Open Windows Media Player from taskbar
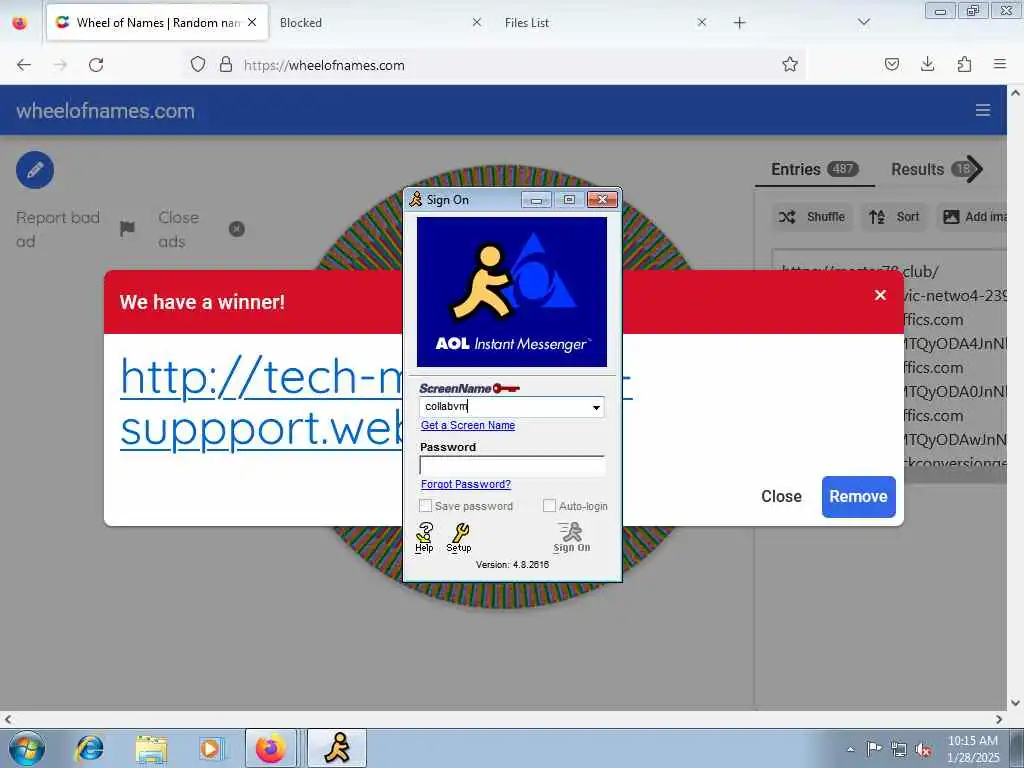1024x768 pixels. 210,748
